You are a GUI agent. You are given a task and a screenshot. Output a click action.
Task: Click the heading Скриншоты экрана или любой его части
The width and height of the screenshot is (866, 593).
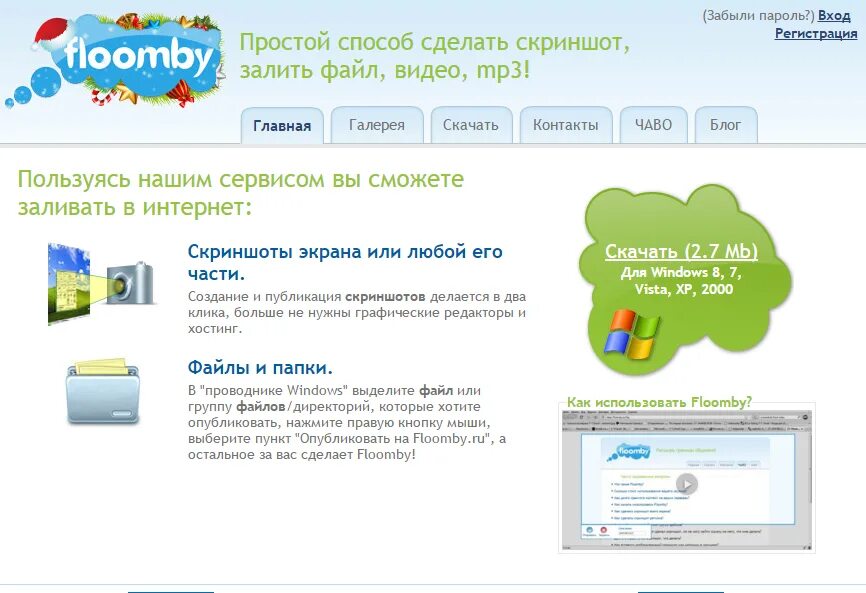point(345,262)
